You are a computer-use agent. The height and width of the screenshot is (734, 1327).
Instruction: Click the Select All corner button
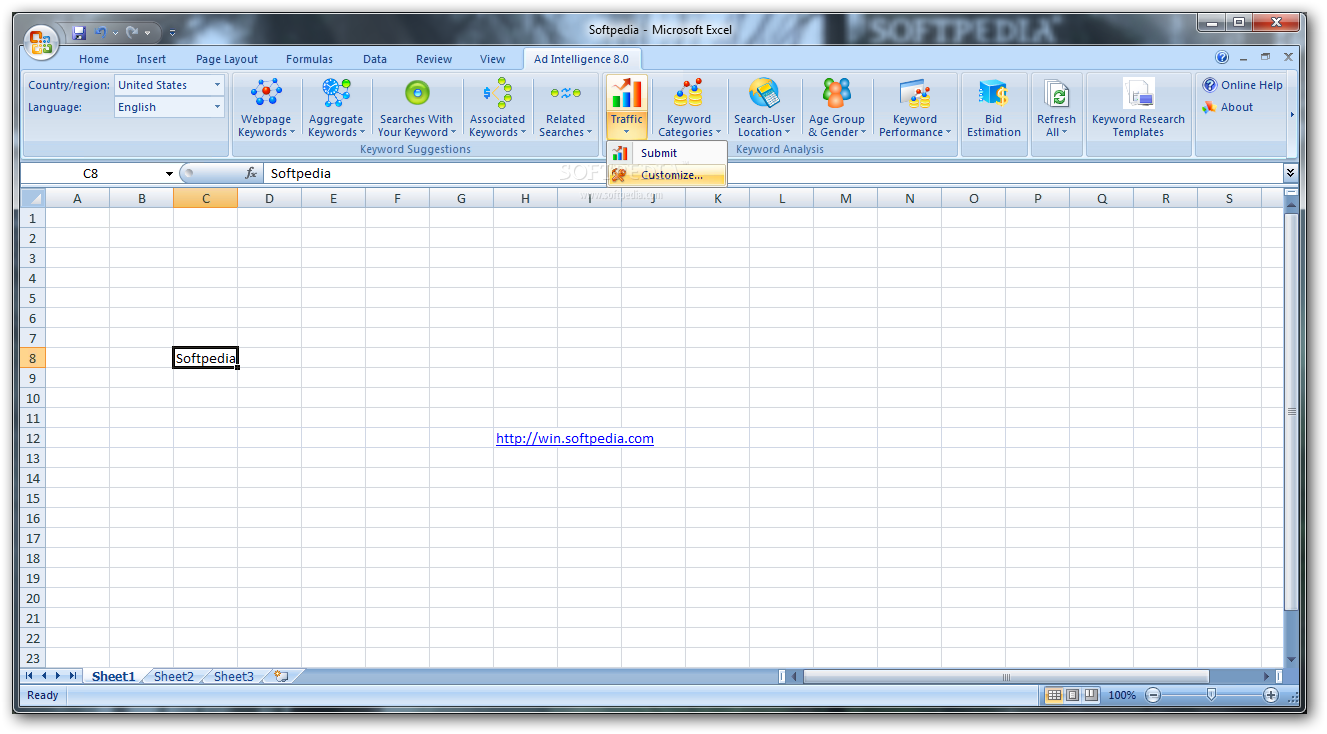[x=33, y=198]
